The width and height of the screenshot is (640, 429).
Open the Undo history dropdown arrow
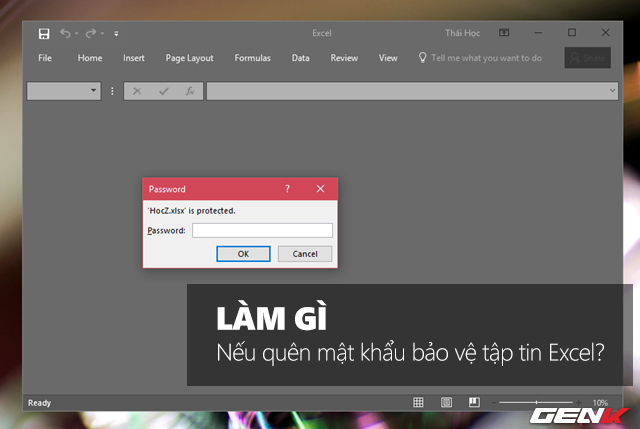pos(76,33)
